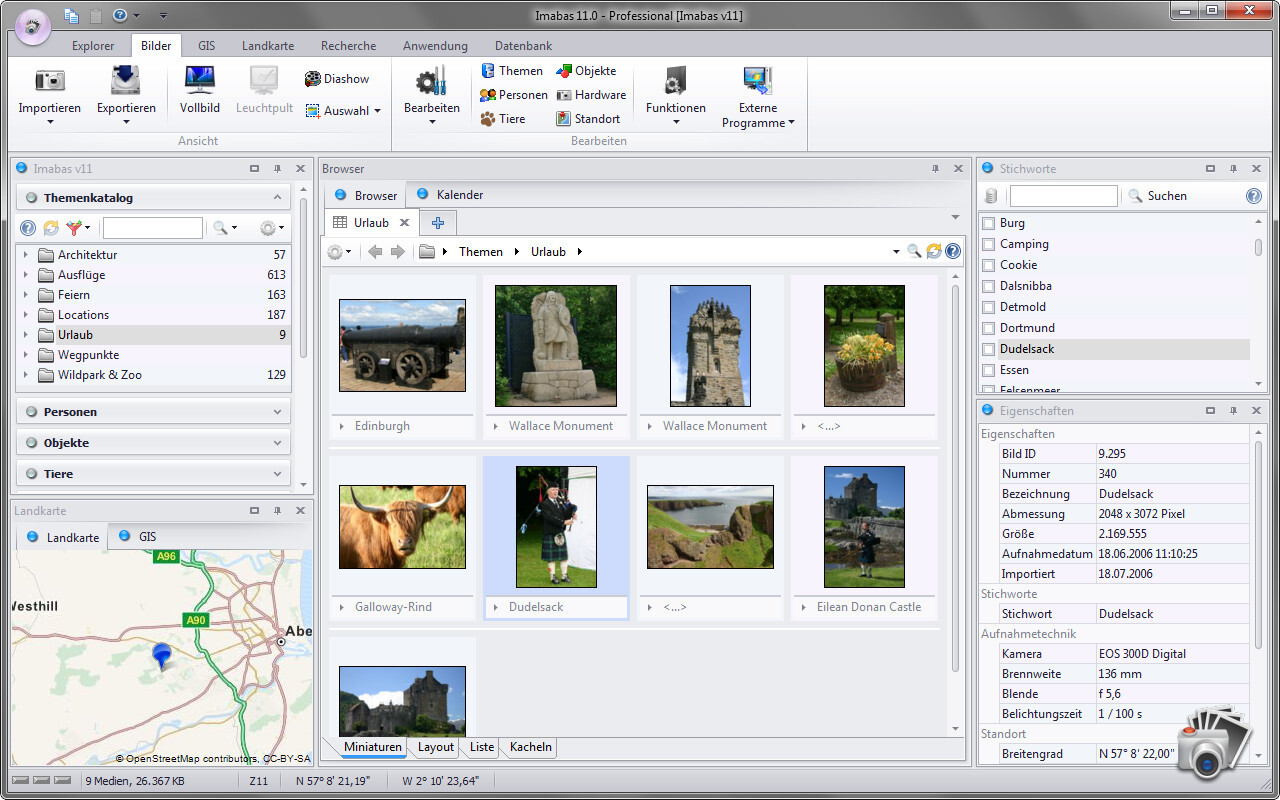The width and height of the screenshot is (1280, 800).
Task: Click the refresh icon in Themenkatalog toolbar
Action: pyautogui.click(x=50, y=228)
